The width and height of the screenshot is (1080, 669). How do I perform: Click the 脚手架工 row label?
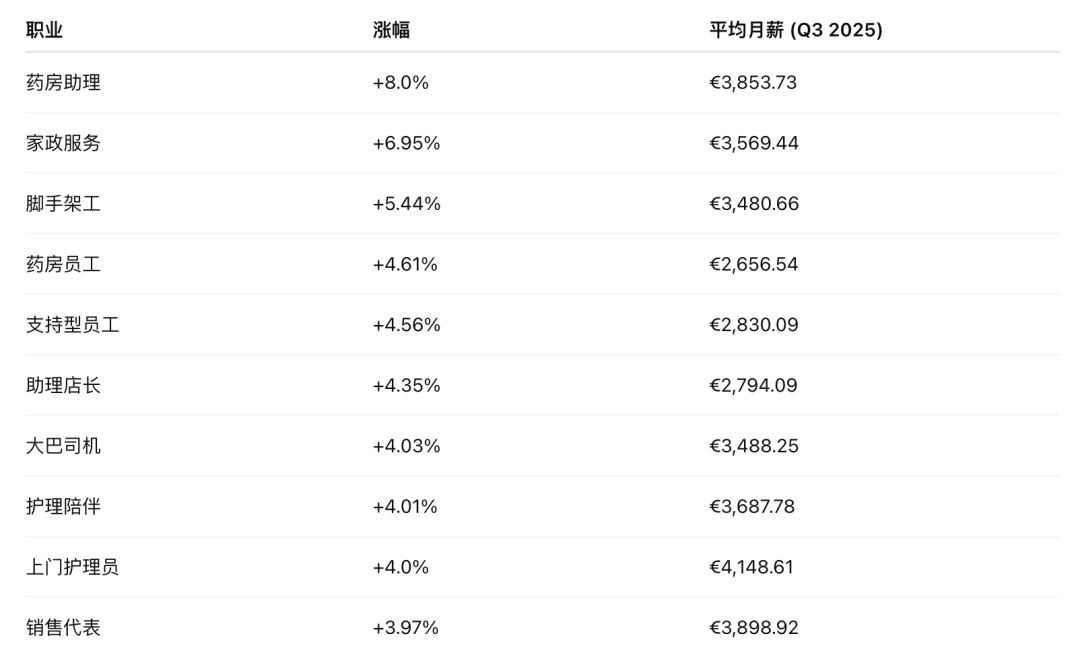pyautogui.click(x=63, y=204)
